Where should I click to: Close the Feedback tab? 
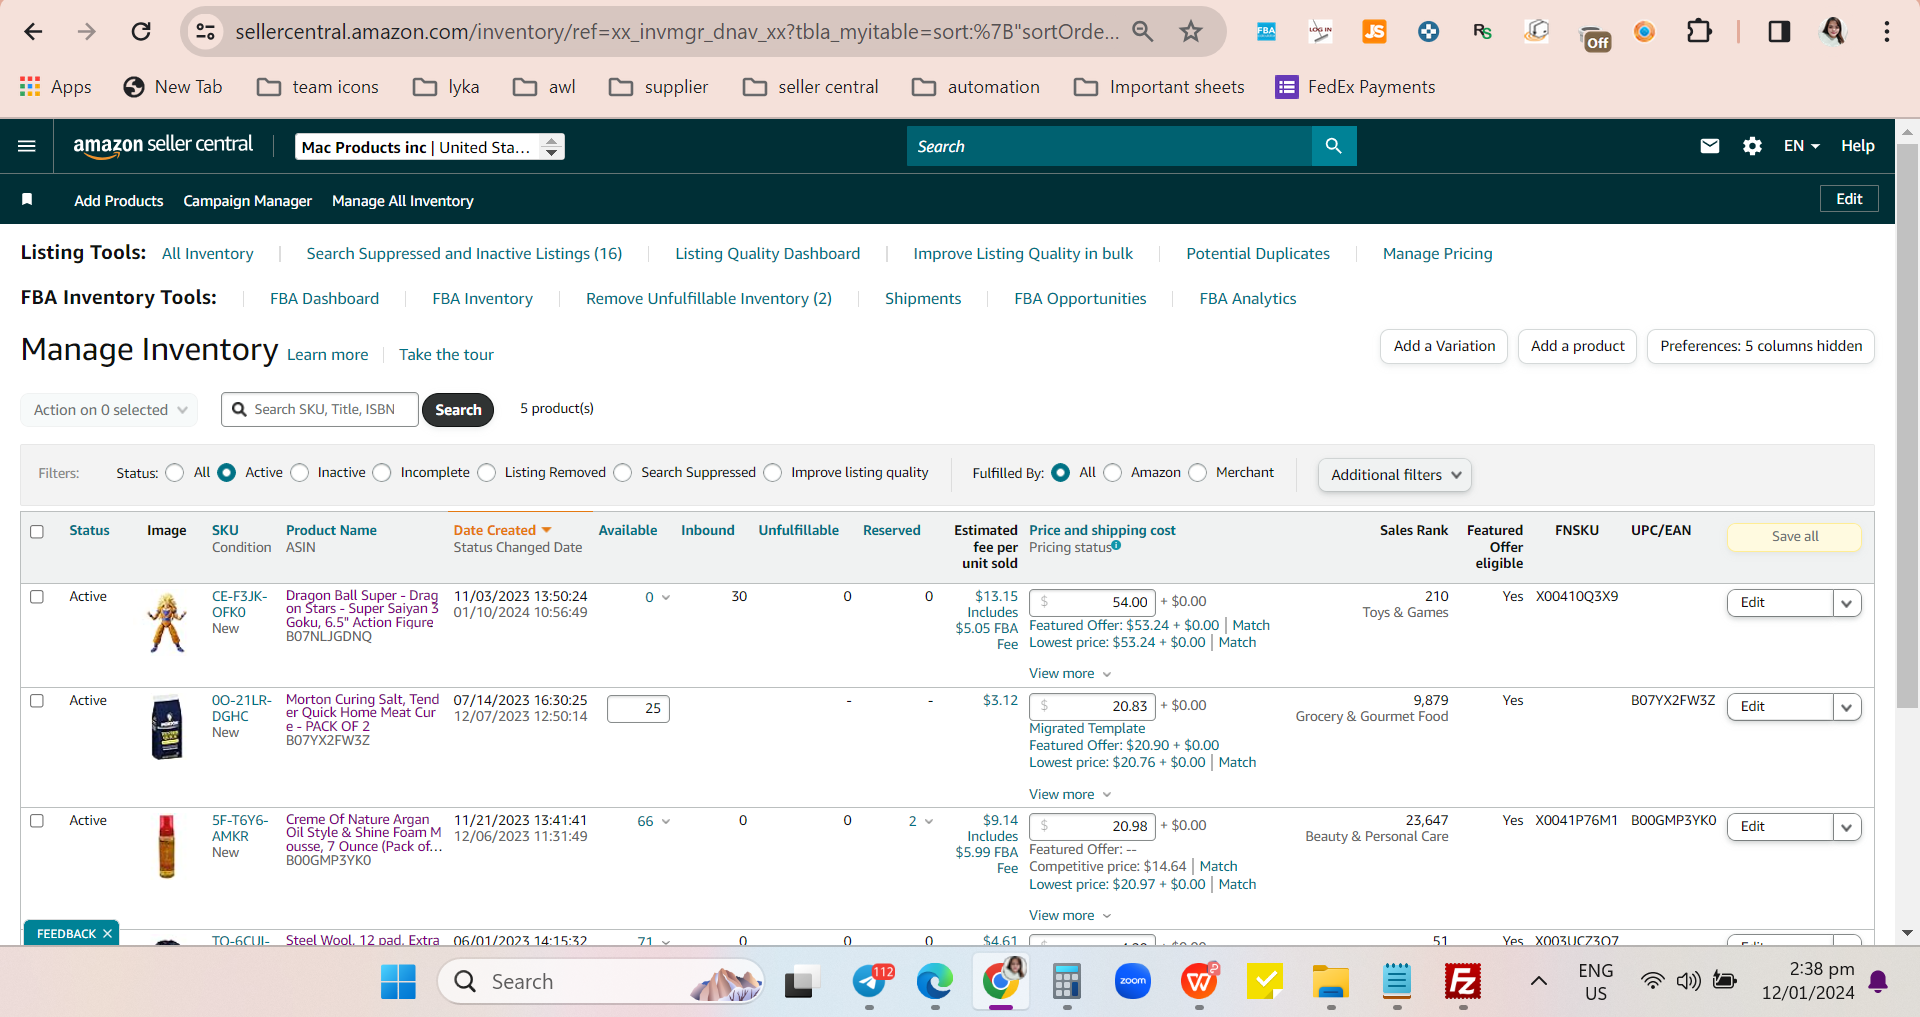point(107,934)
